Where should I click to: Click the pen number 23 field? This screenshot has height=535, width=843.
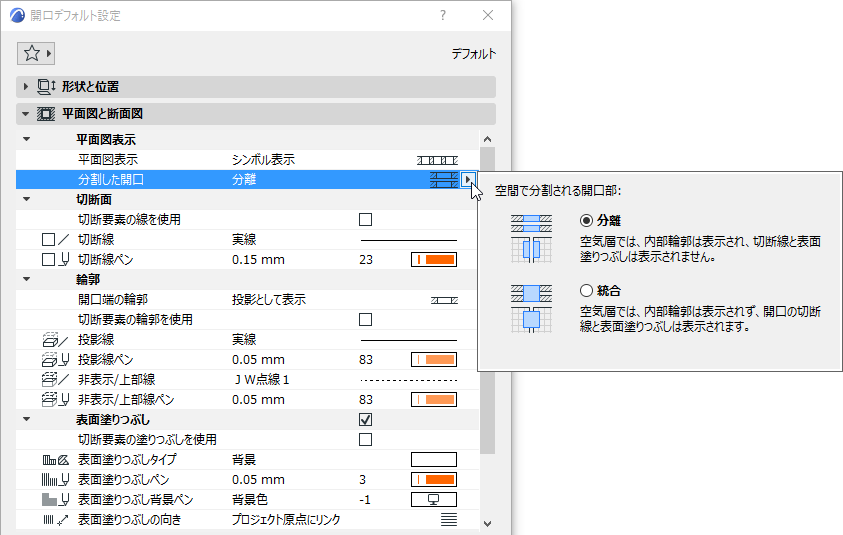366,260
